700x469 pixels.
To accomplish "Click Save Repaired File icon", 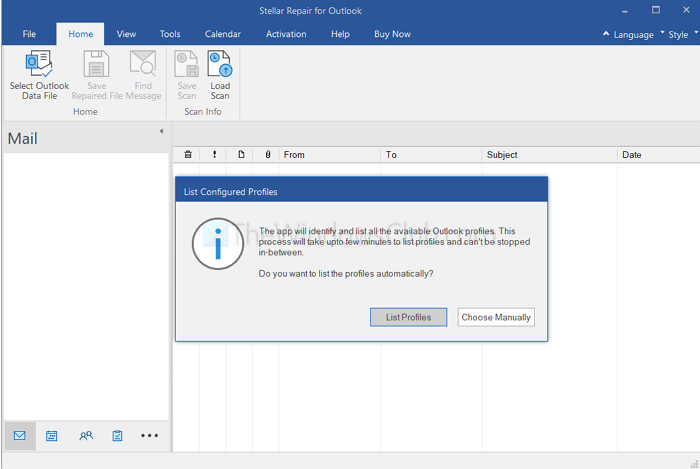I will 96,64.
